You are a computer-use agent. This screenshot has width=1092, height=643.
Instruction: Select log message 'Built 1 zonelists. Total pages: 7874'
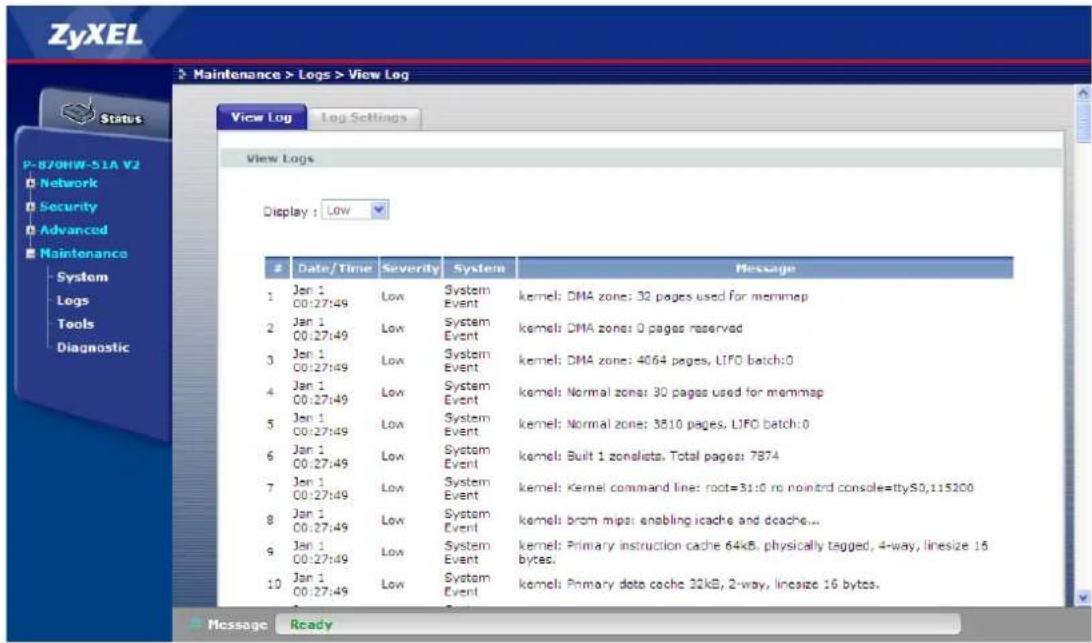click(x=649, y=456)
